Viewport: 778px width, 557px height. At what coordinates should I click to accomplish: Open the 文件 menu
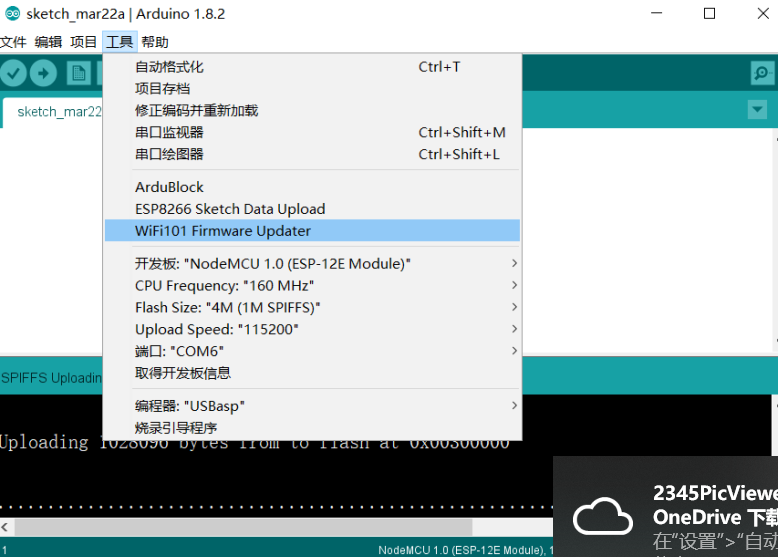[13, 42]
